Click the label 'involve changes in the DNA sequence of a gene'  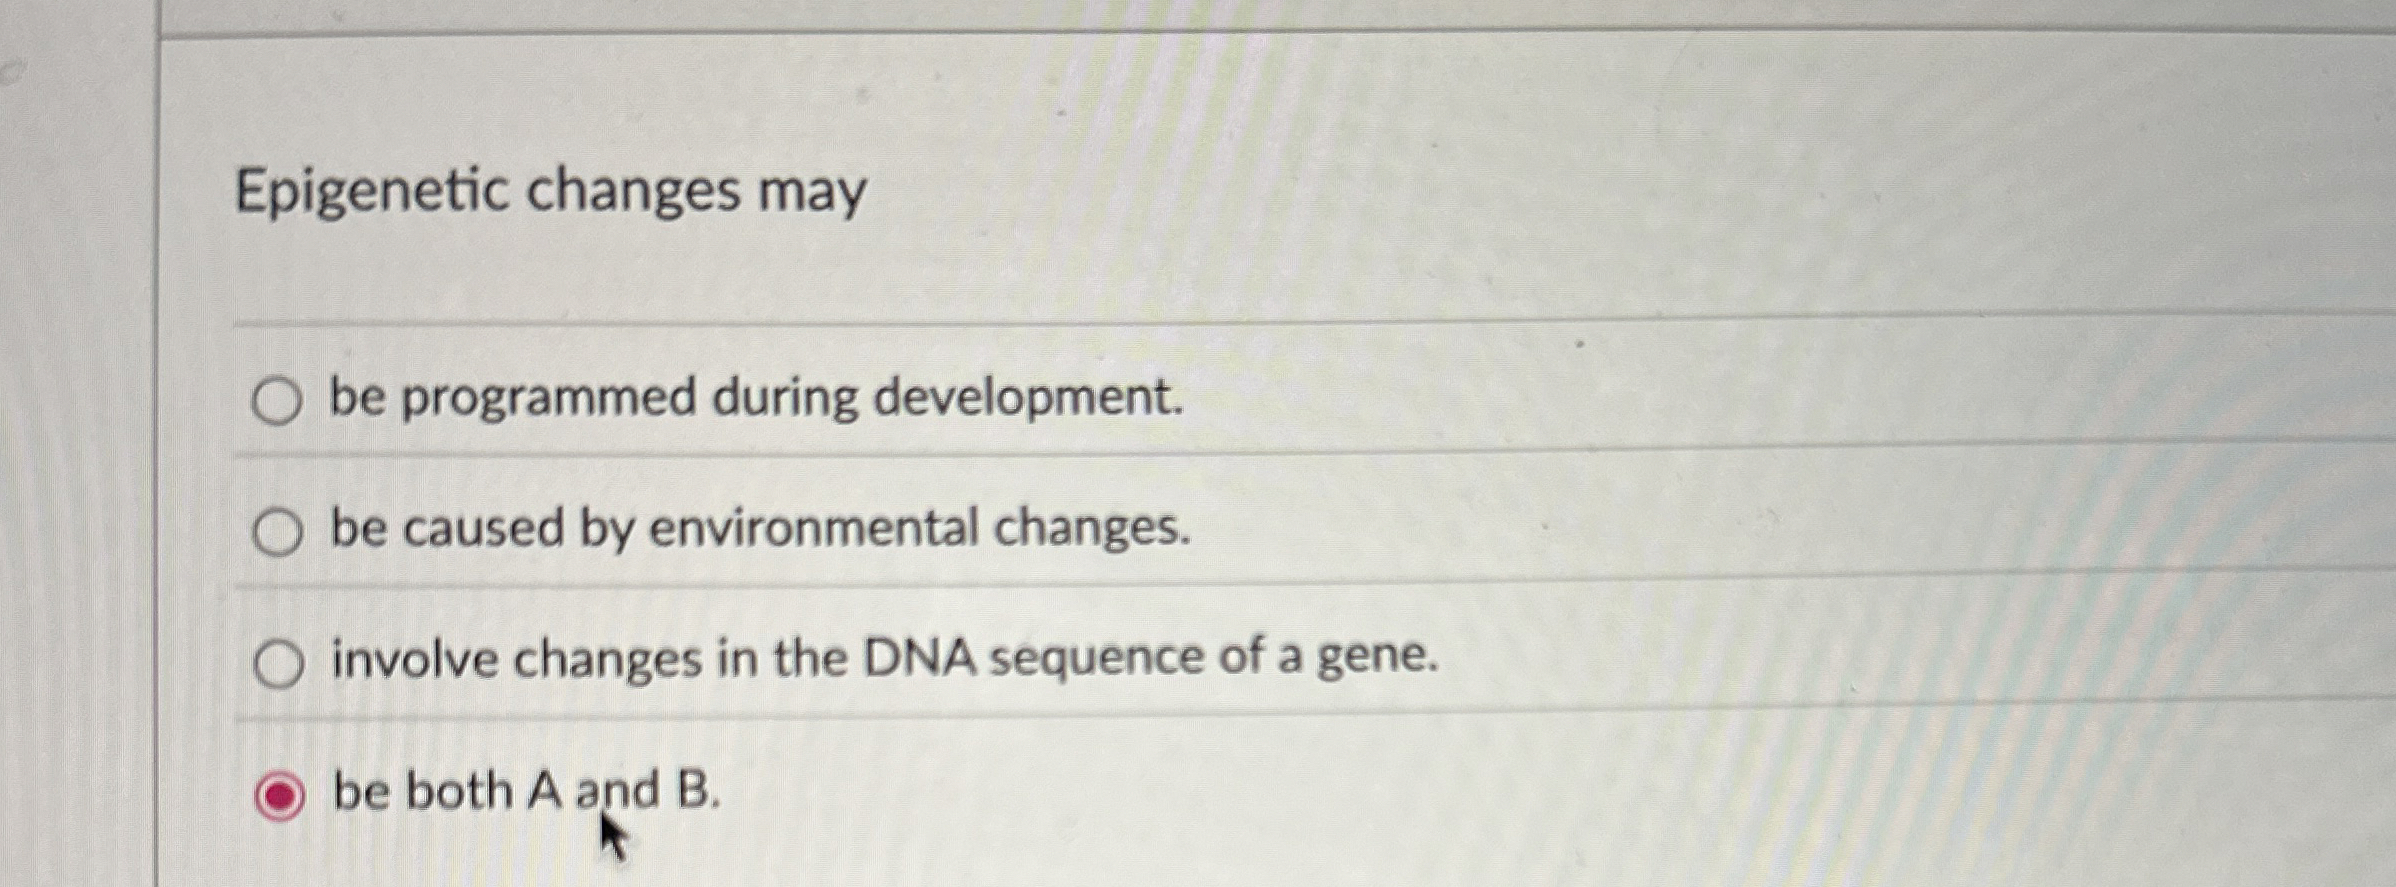pyautogui.click(x=882, y=656)
